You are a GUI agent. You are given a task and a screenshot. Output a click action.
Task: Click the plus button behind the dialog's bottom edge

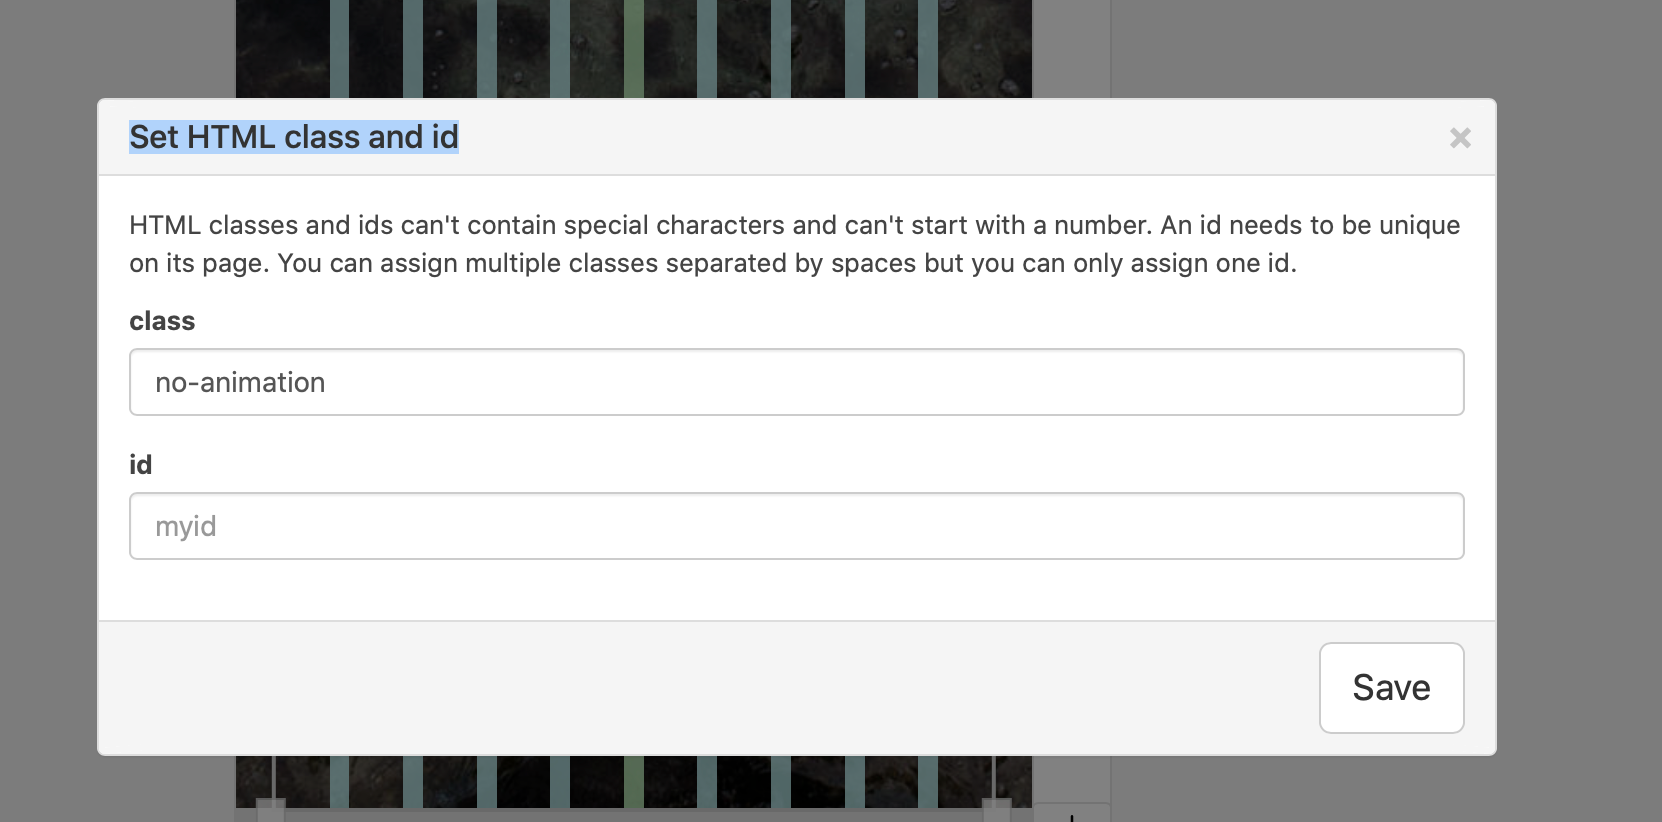[1071, 814]
